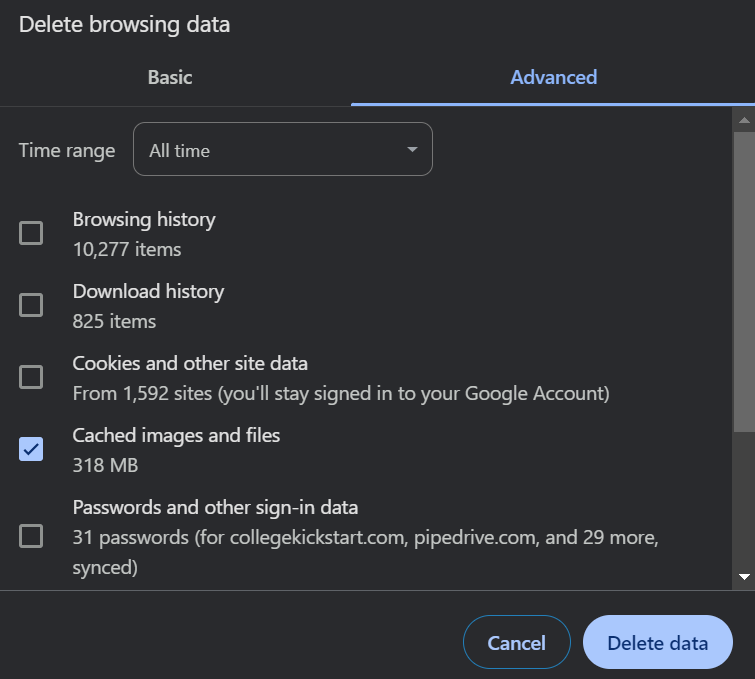755x679 pixels.
Task: Click the scrollbar down arrow icon
Action: point(744,576)
